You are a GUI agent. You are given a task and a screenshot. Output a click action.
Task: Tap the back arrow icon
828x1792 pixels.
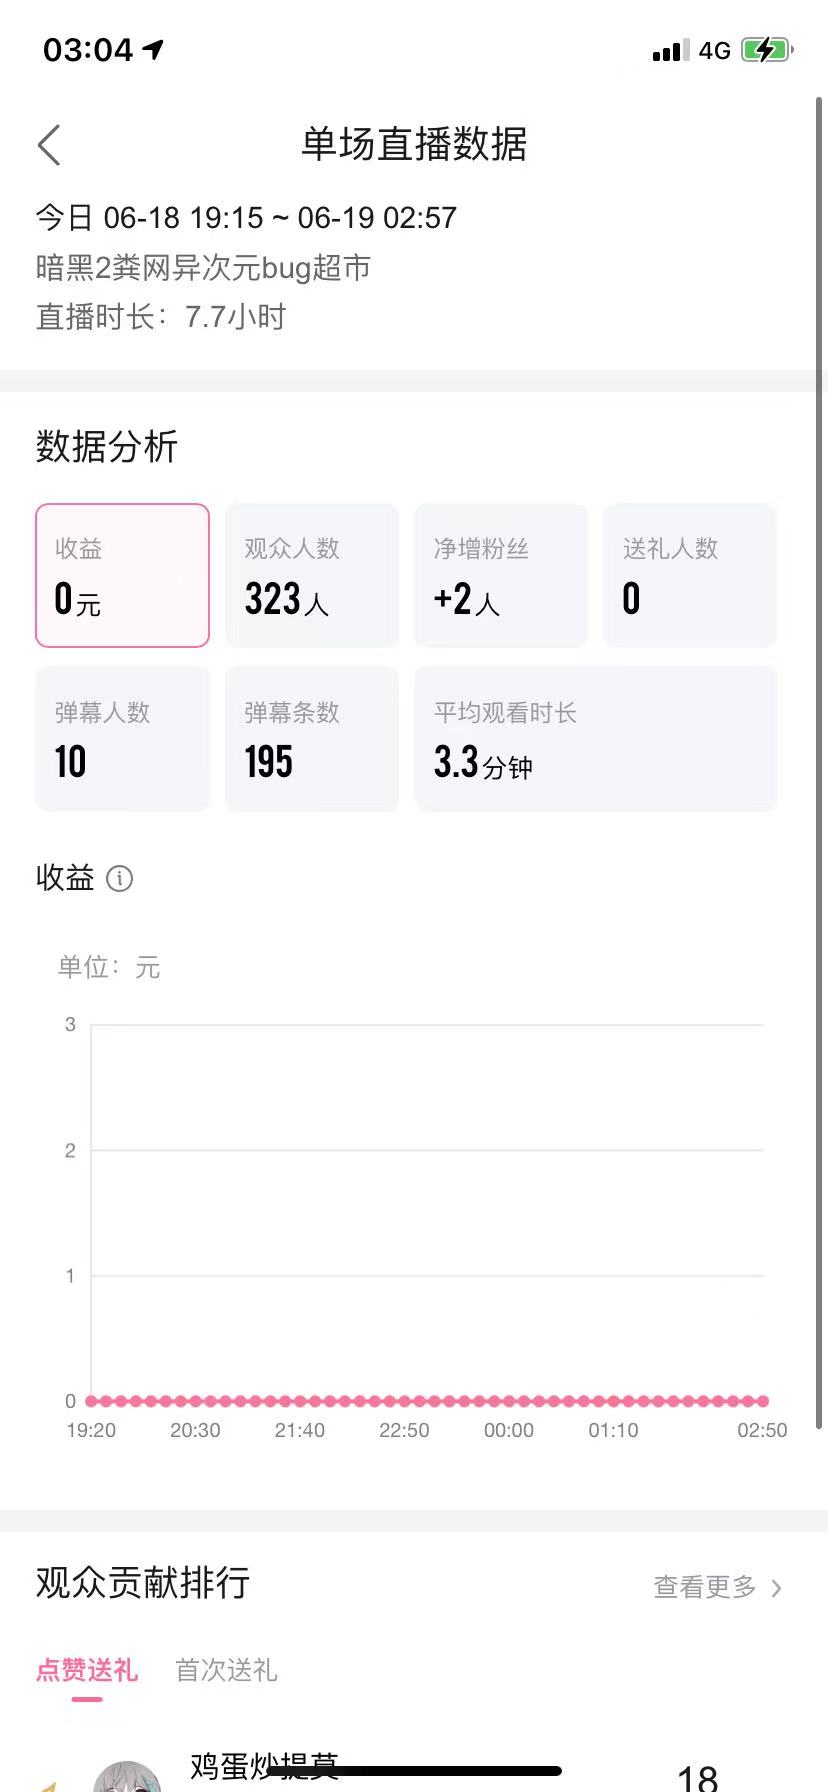pos(50,145)
